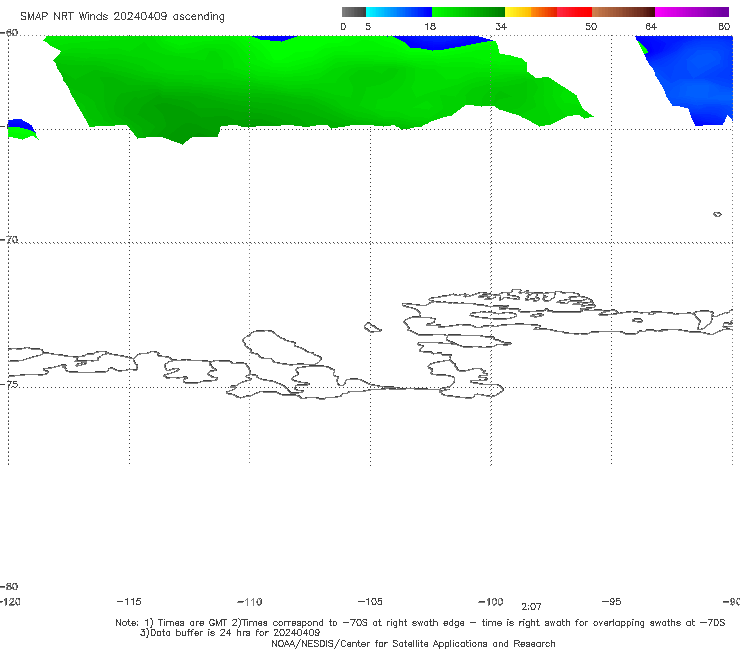Click the note line starting 'Note: 1) Times are GMT'
The height and width of the screenshot is (650, 740).
tap(420, 623)
